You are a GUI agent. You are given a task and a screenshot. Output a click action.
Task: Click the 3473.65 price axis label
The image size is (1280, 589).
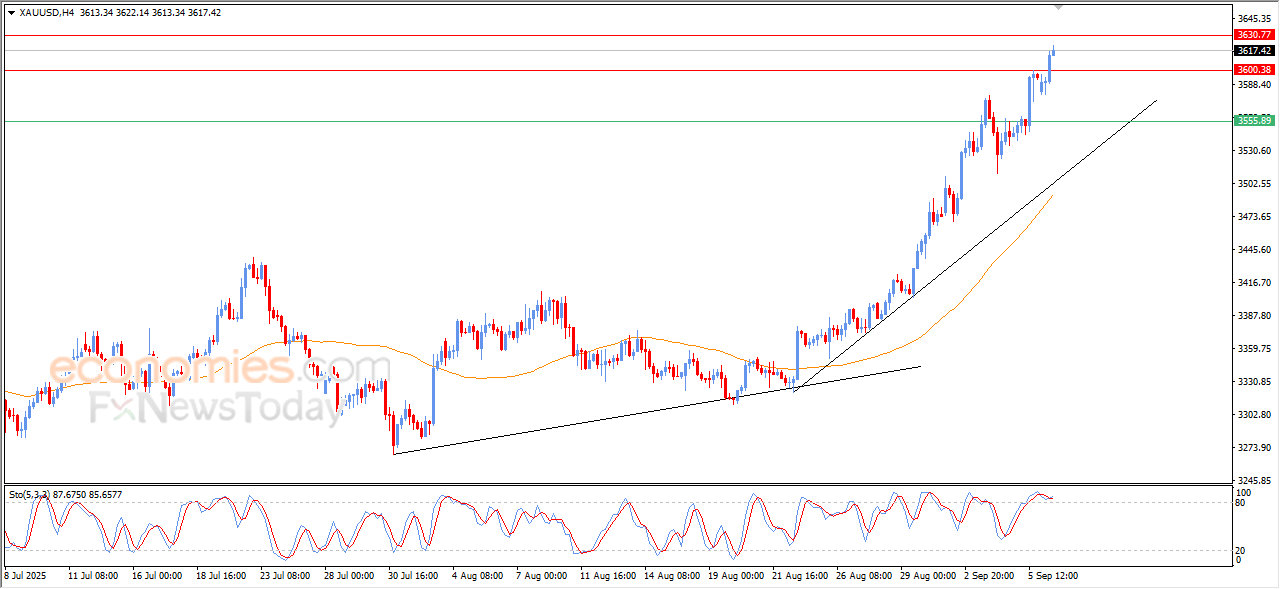[x=1253, y=217]
